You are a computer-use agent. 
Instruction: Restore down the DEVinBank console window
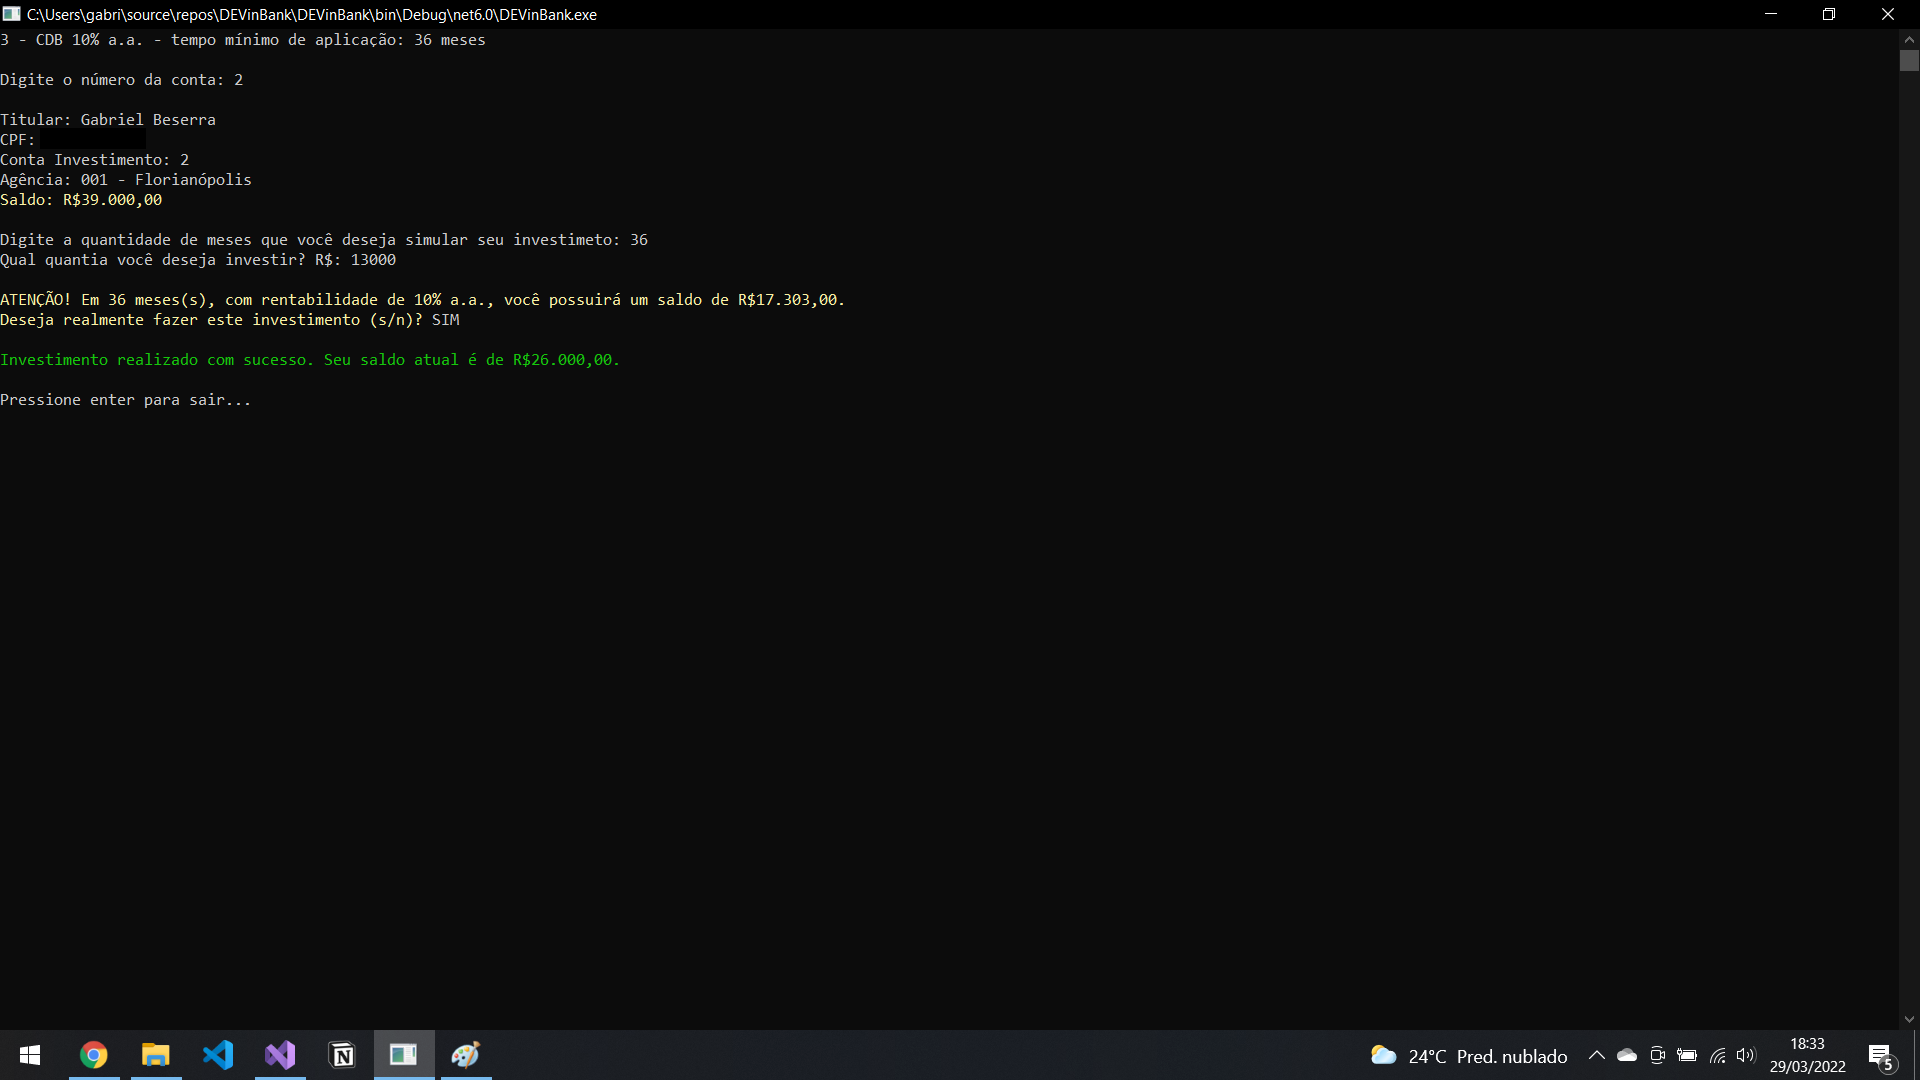(x=1830, y=14)
